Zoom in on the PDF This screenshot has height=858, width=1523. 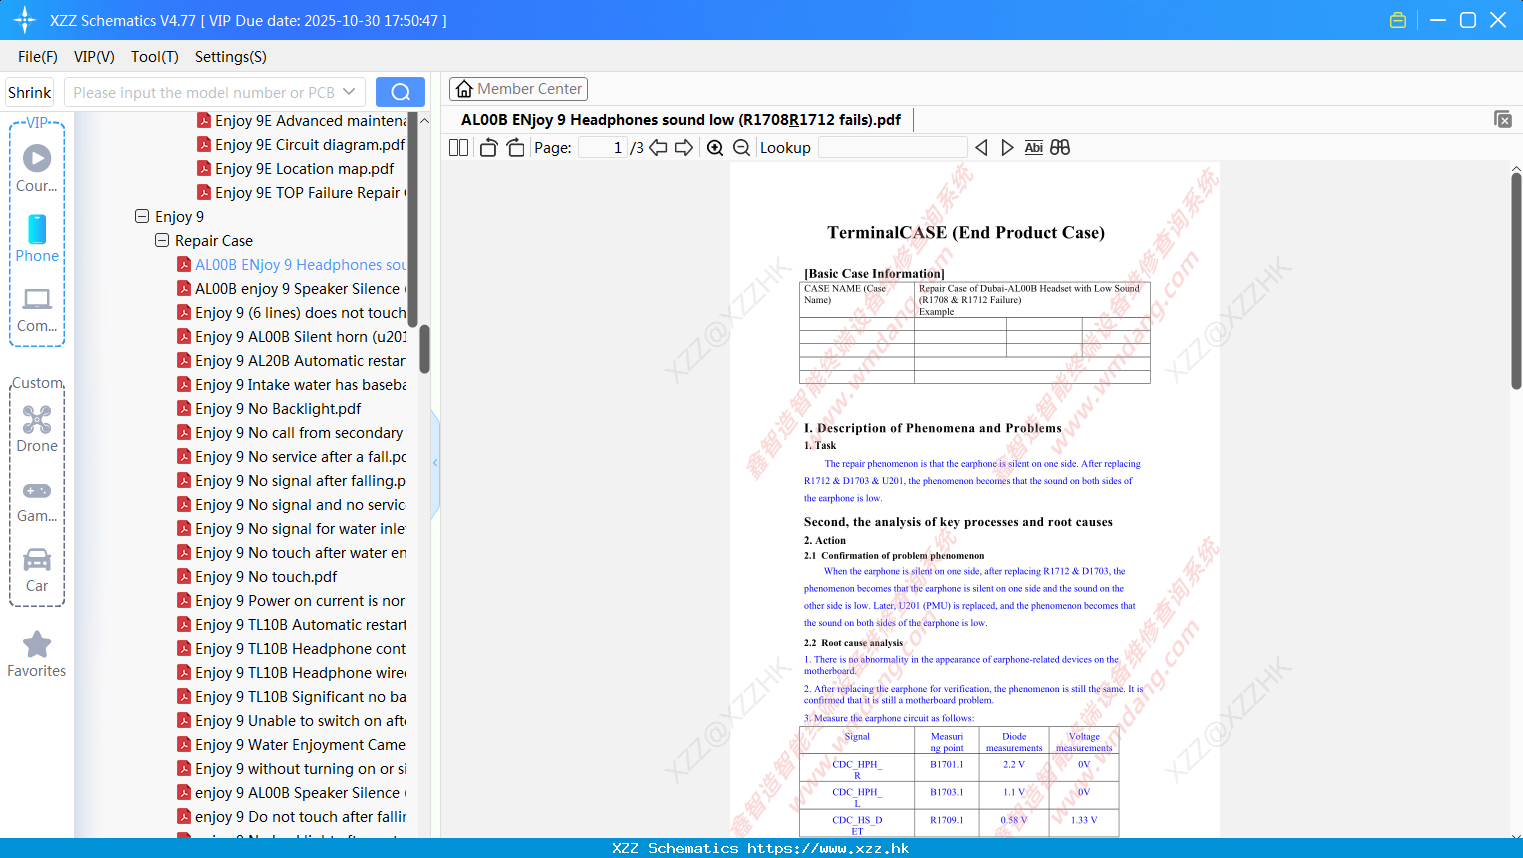pos(715,147)
